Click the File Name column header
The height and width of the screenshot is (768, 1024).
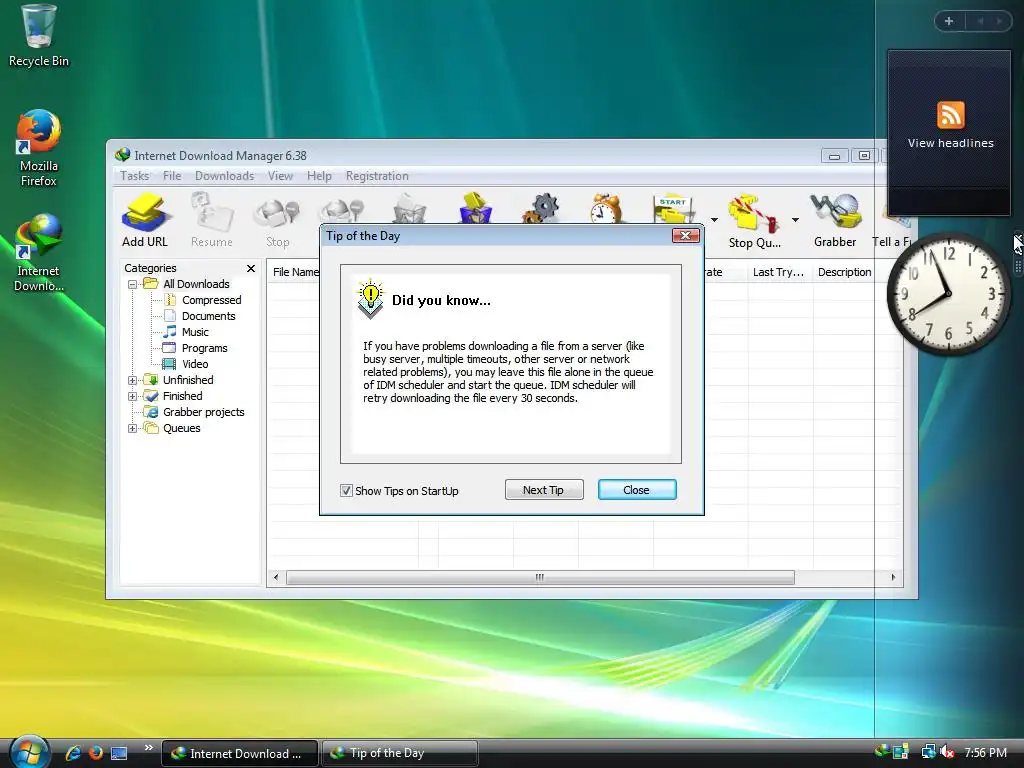point(294,272)
